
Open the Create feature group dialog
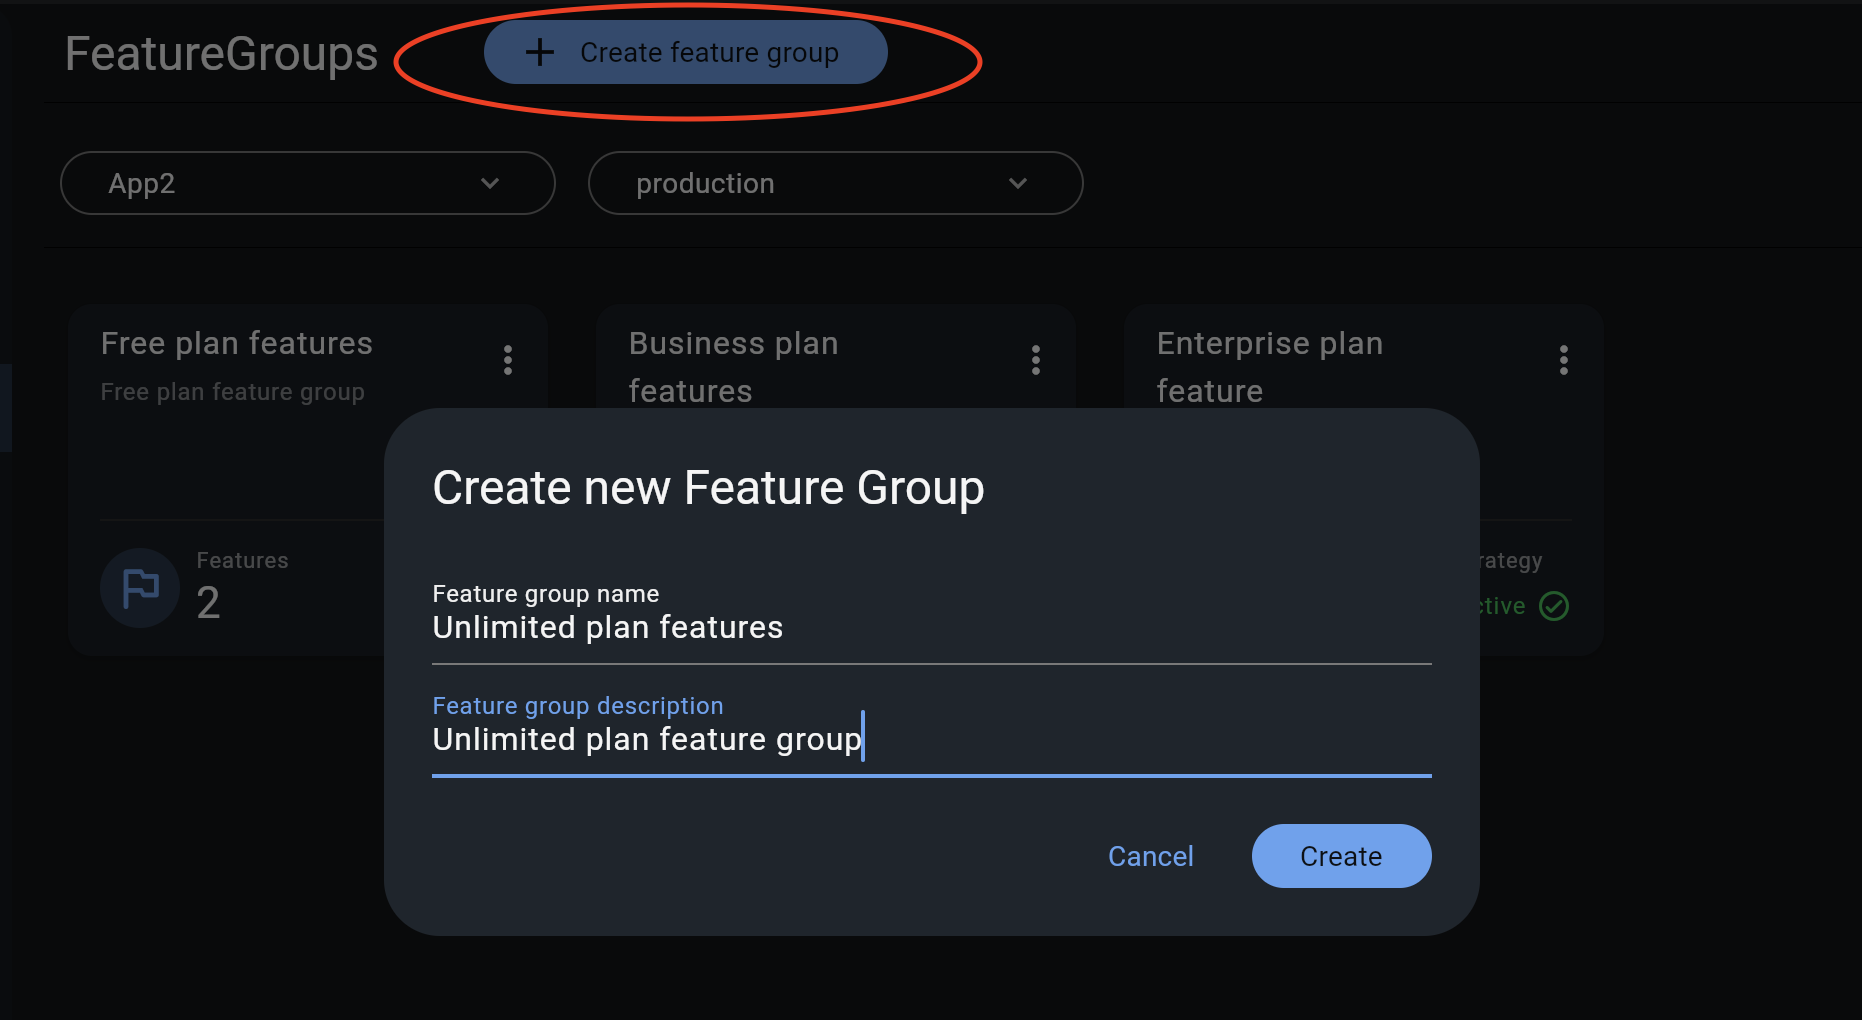point(686,52)
